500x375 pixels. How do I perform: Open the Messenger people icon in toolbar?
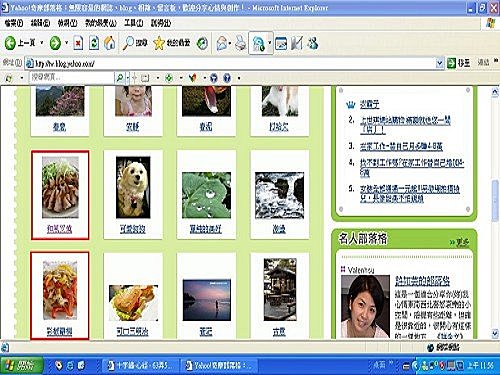point(313,43)
